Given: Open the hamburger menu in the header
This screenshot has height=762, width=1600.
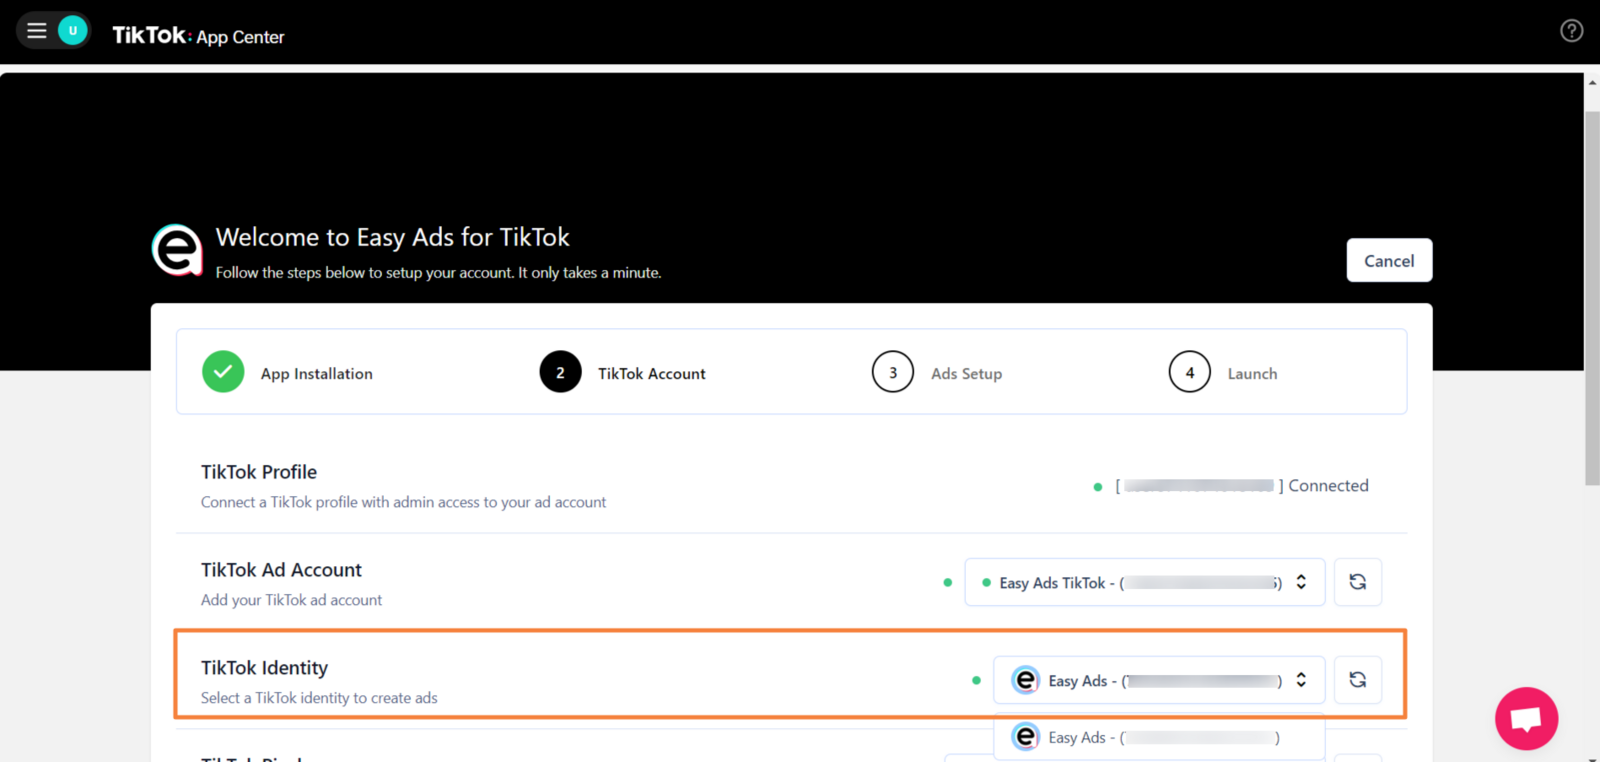Looking at the screenshot, I should pos(37,30).
